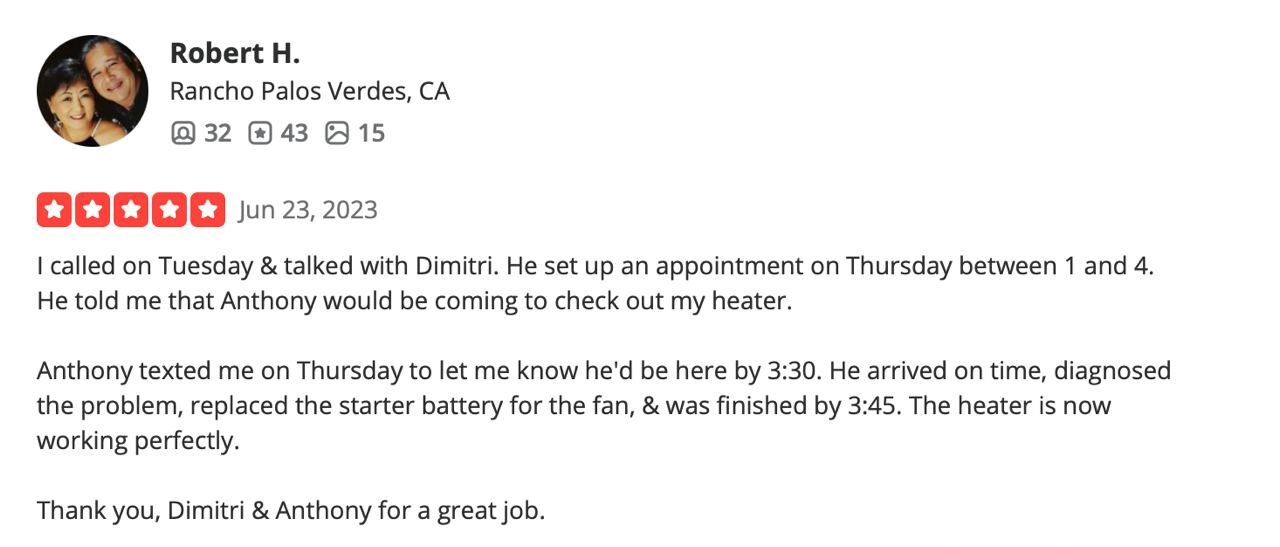Click the photos icon beside 15

pyautogui.click(x=337, y=133)
